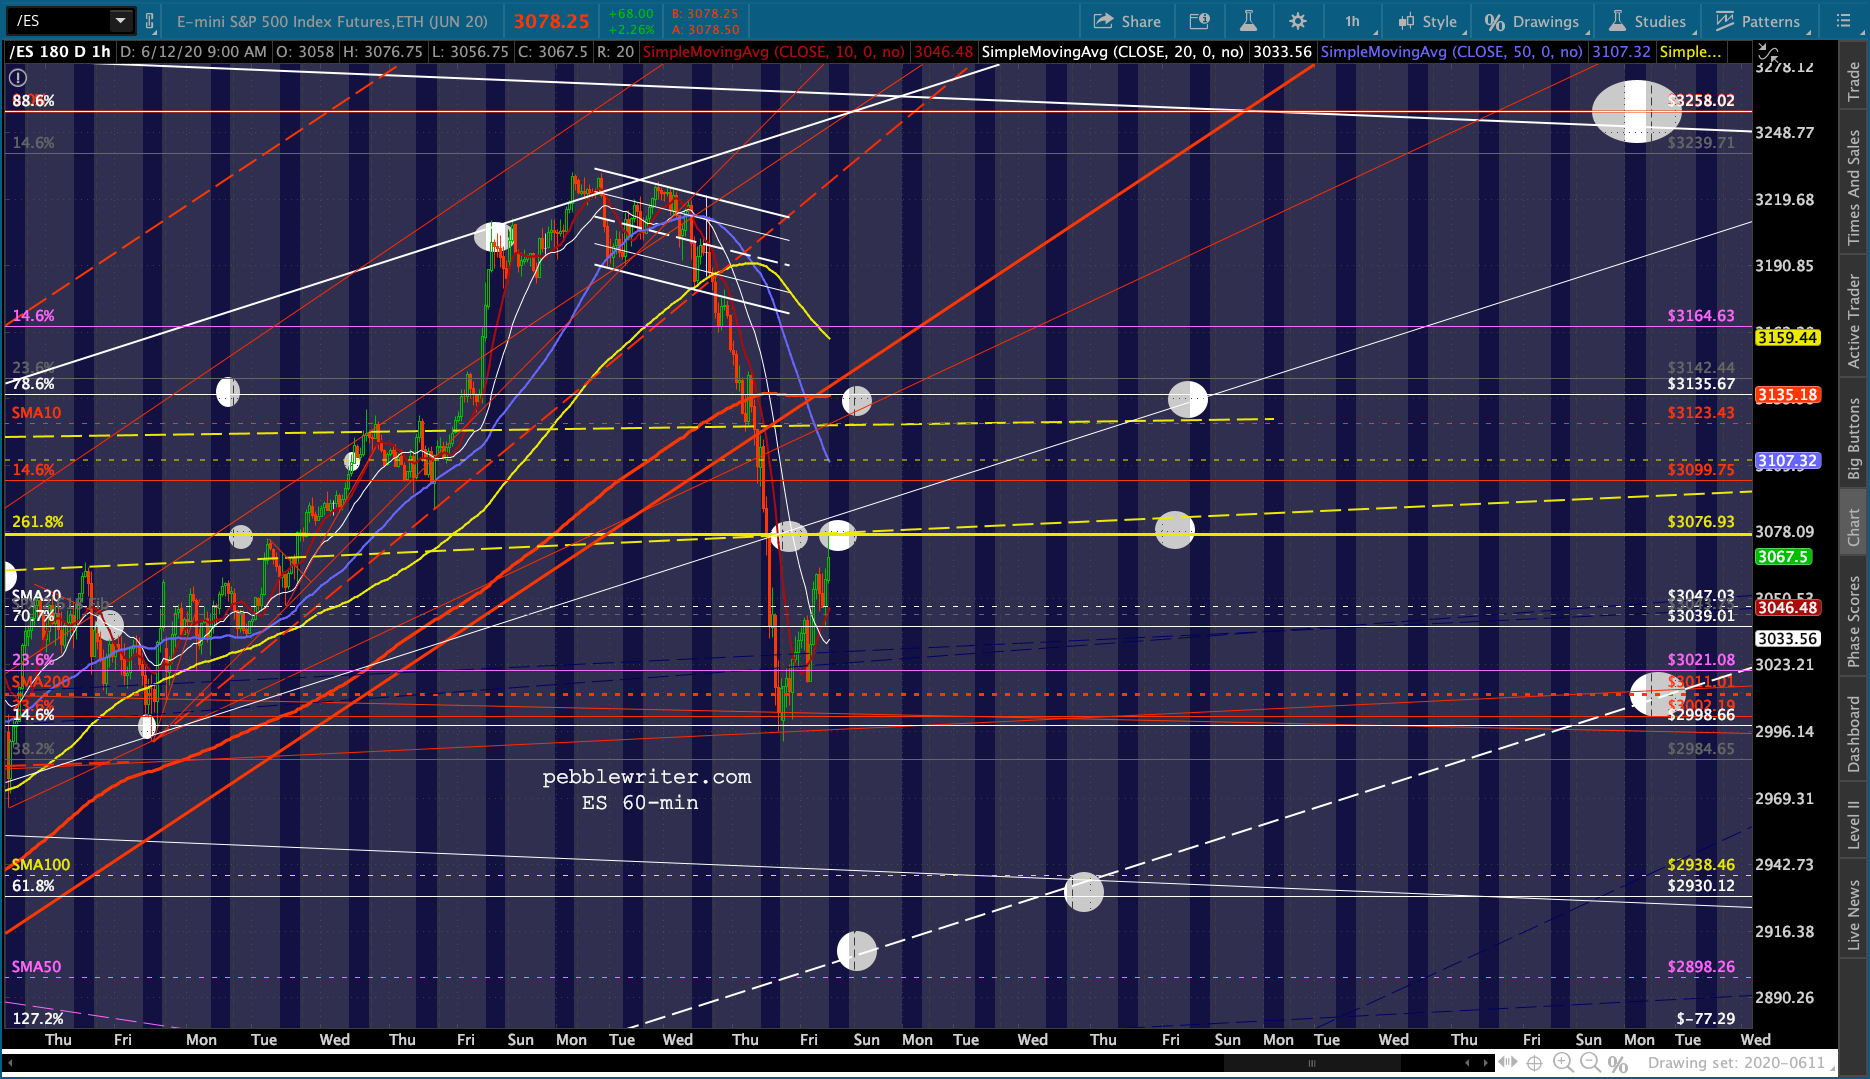The image size is (1870, 1079).
Task: Click the 88.6% Fibonacci label
Action: (33, 100)
